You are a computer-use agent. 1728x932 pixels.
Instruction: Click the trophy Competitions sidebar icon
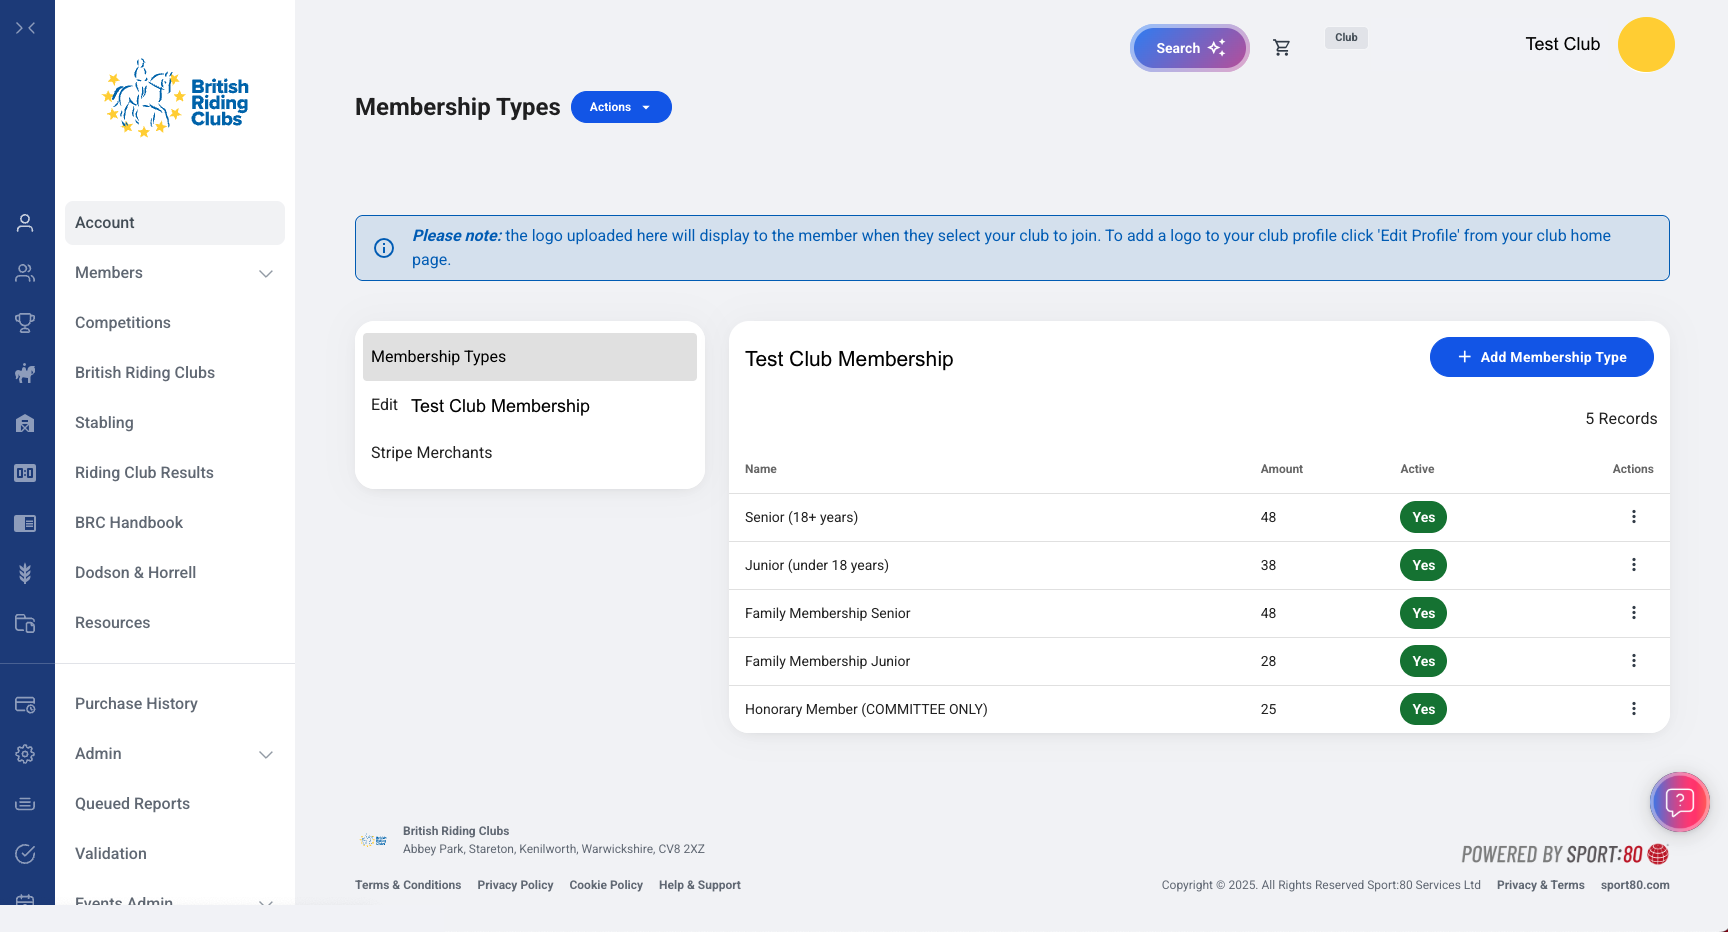point(25,323)
